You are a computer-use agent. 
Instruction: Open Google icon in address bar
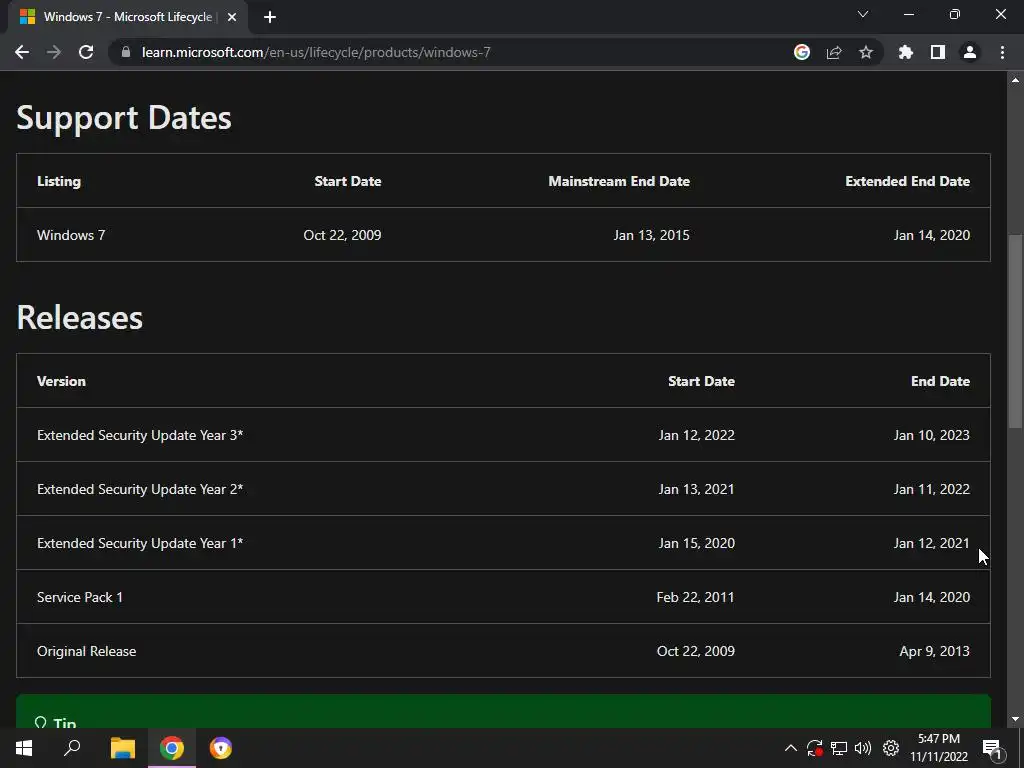pos(802,52)
